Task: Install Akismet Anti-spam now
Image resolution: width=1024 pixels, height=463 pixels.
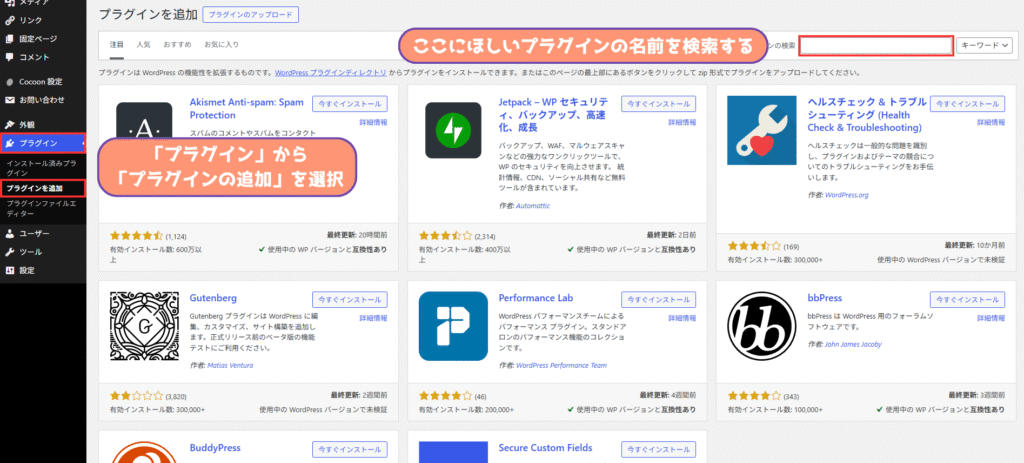Action: (x=349, y=104)
